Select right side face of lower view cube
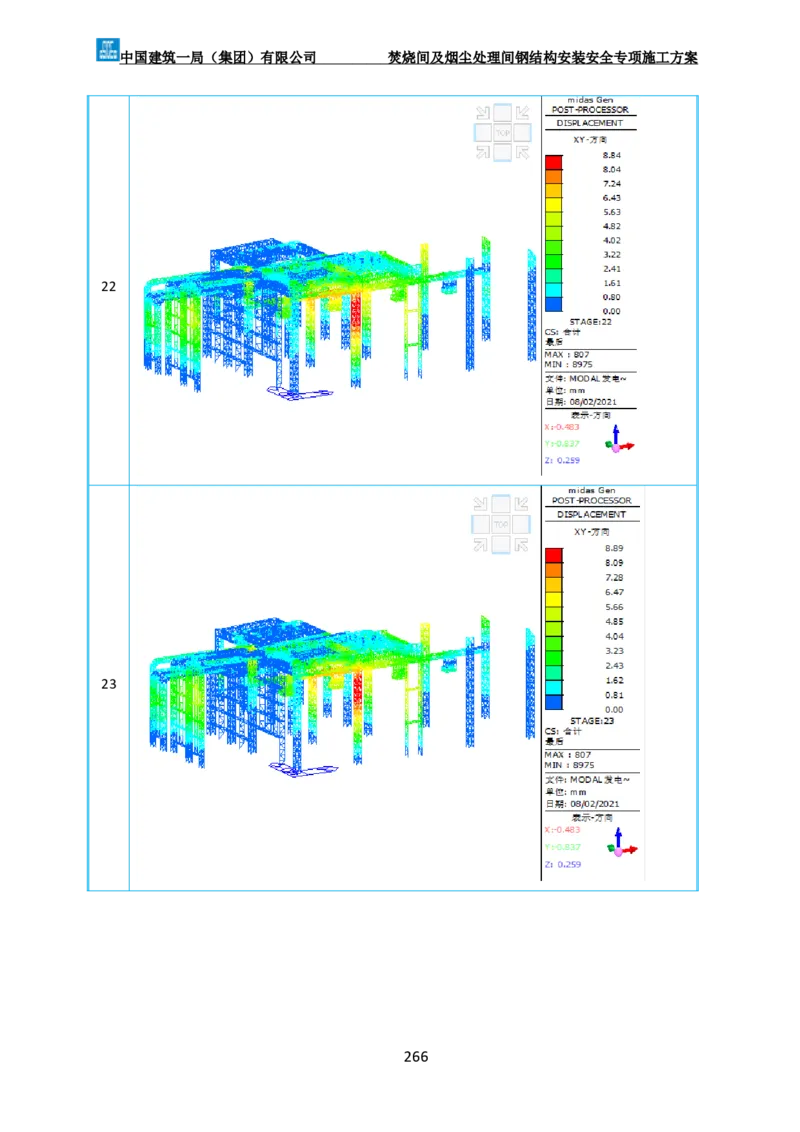This screenshot has width=800, height=1132. pyautogui.click(x=522, y=524)
